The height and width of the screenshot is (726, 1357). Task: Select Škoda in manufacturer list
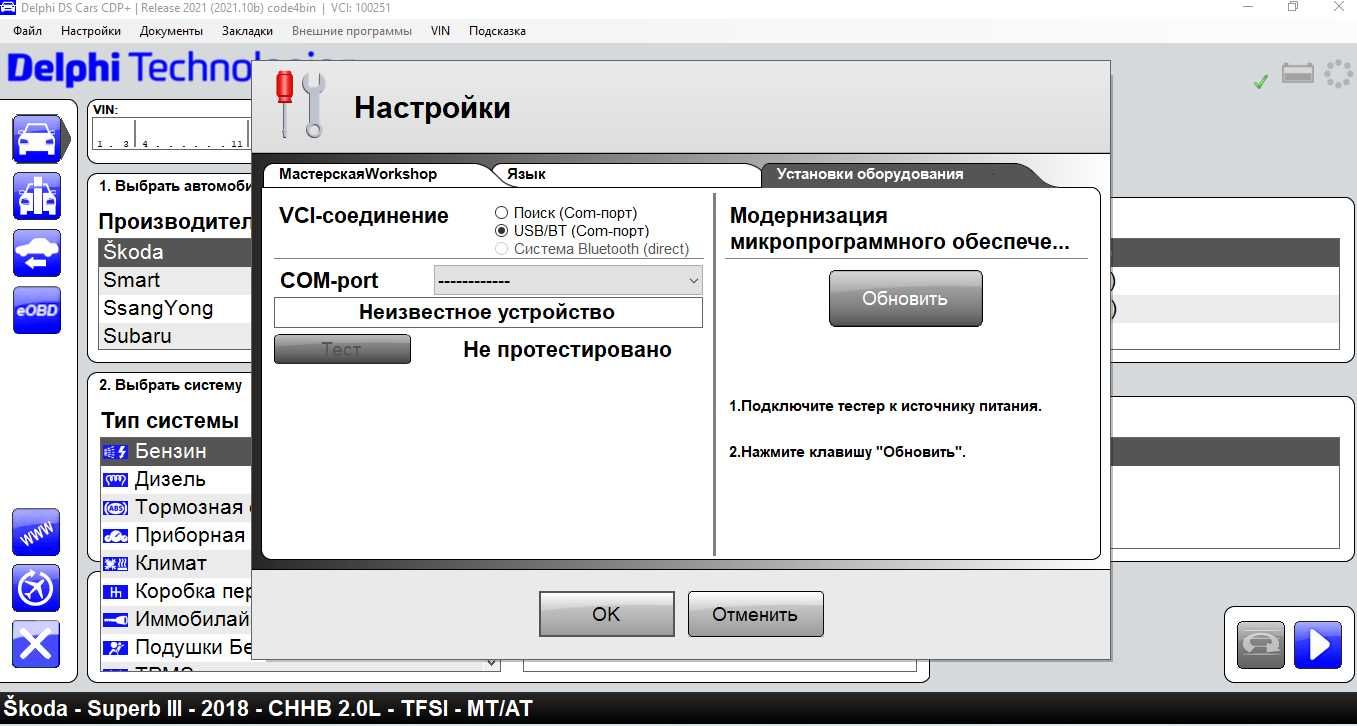pyautogui.click(x=175, y=252)
